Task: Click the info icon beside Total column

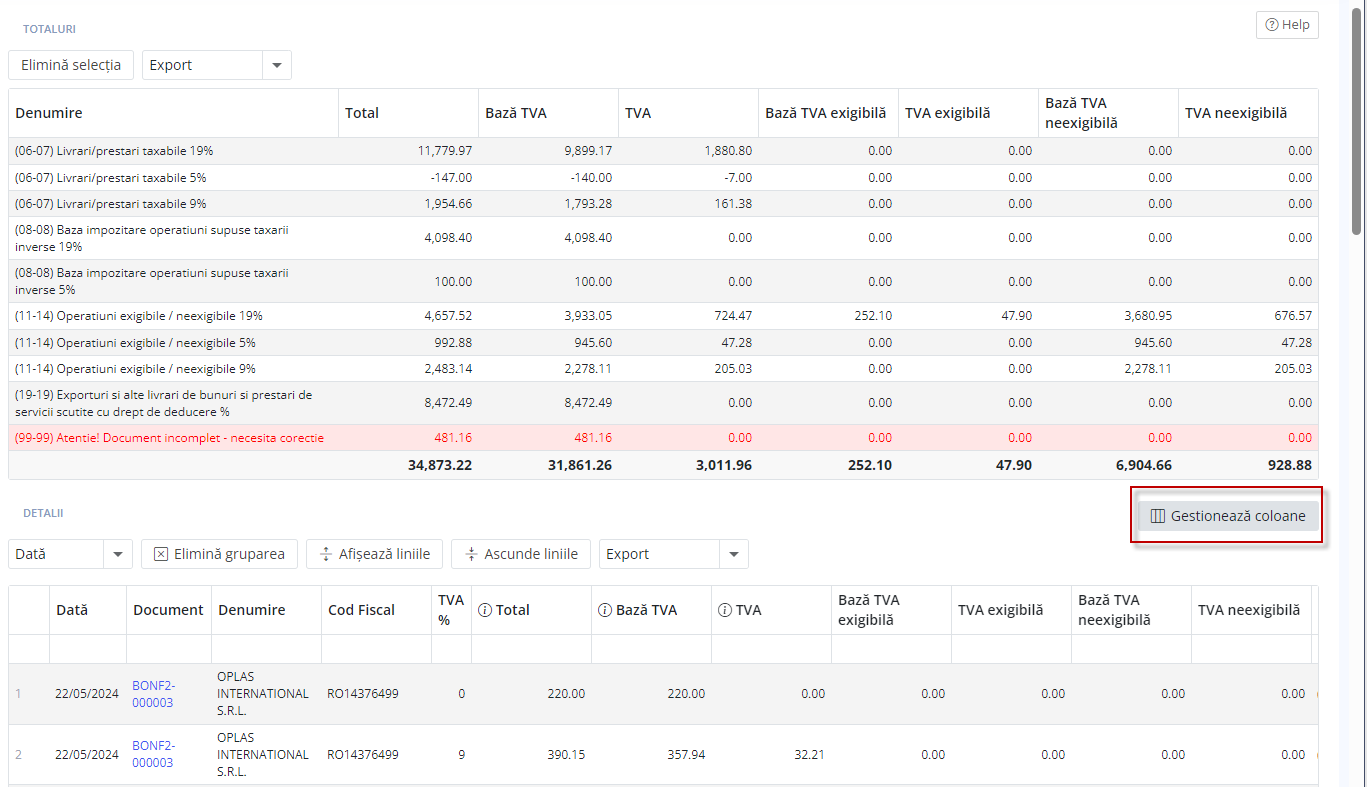Action: (x=485, y=610)
